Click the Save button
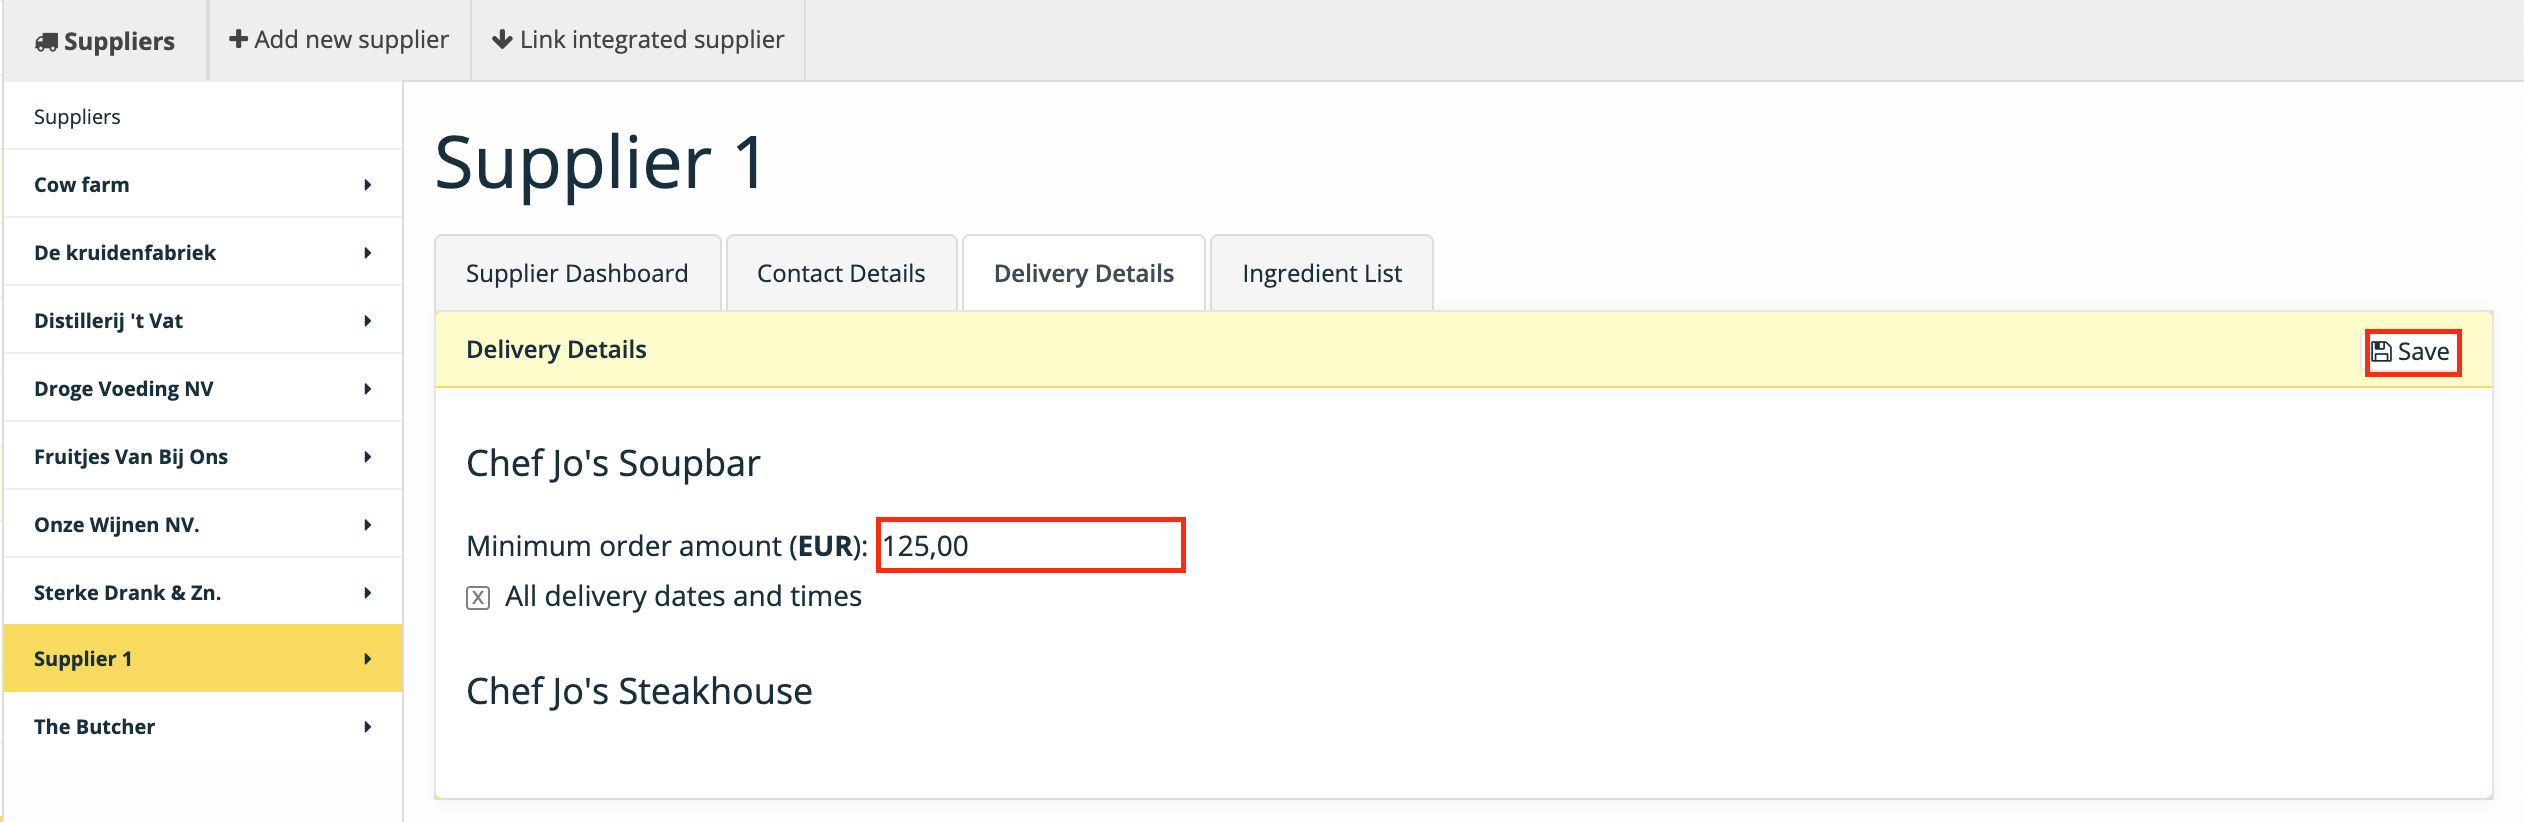The height and width of the screenshot is (822, 2524). pyautogui.click(x=2412, y=352)
